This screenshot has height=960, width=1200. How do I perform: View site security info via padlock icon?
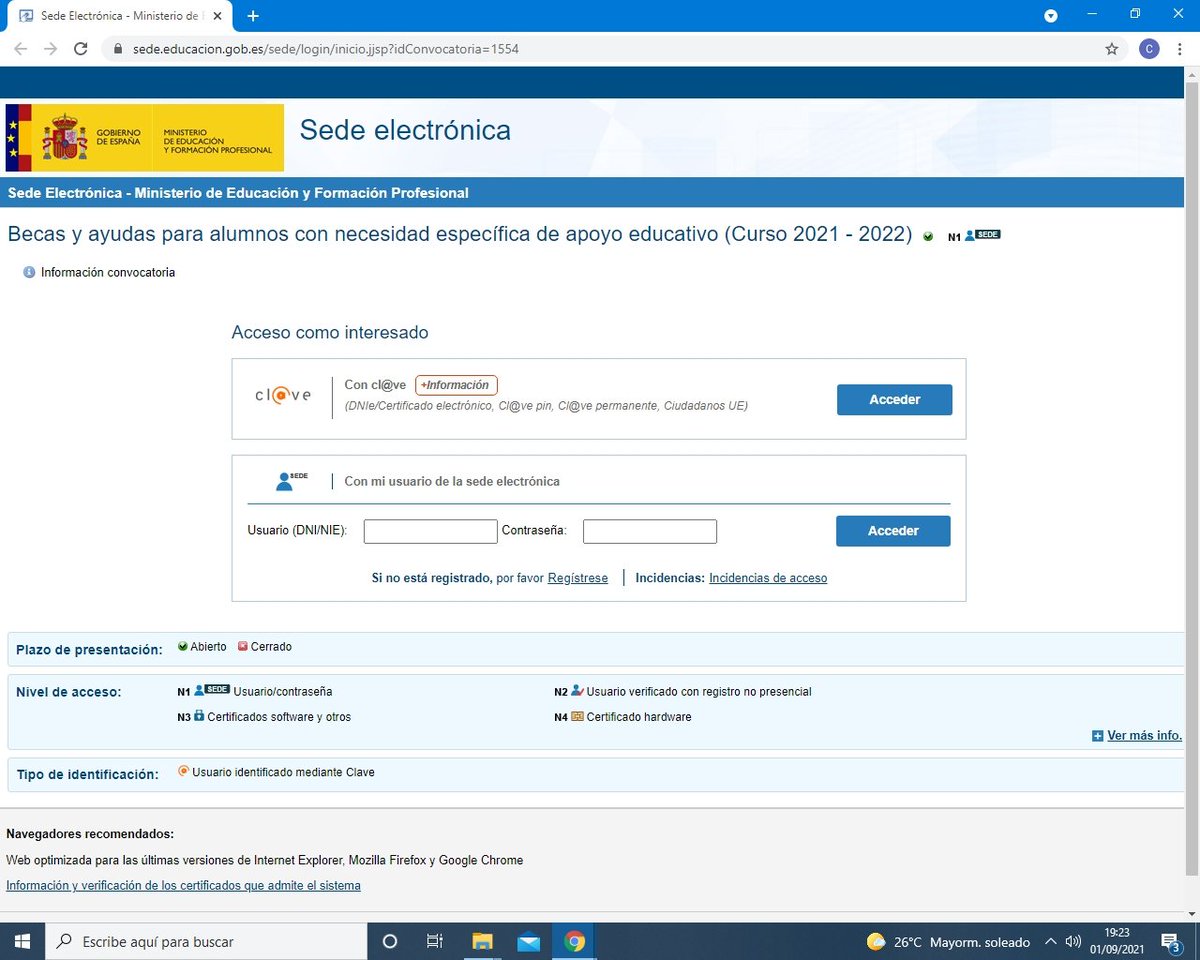[117, 49]
